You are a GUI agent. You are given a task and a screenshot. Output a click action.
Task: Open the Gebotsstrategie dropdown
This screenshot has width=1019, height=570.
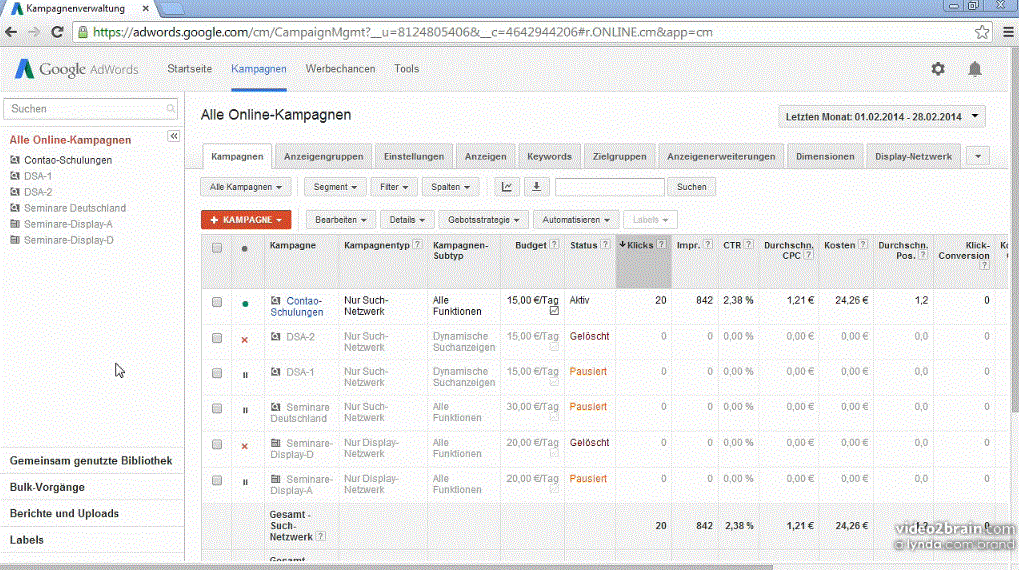(484, 220)
